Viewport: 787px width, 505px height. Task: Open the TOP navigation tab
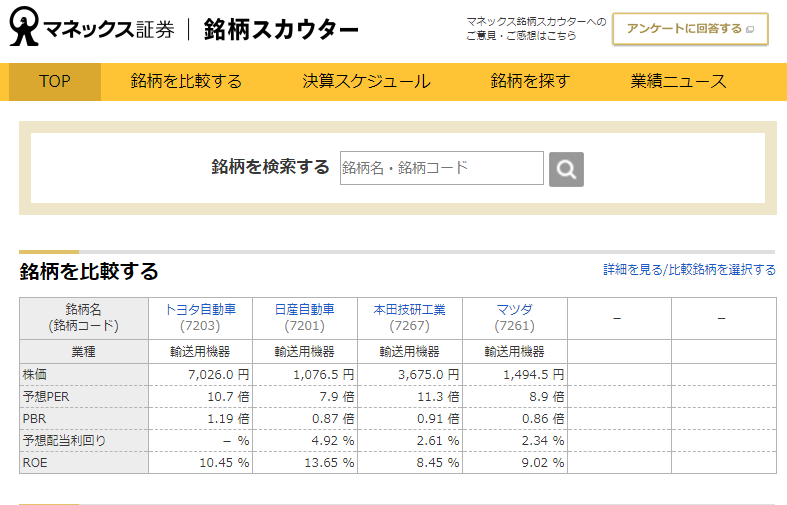pos(55,81)
